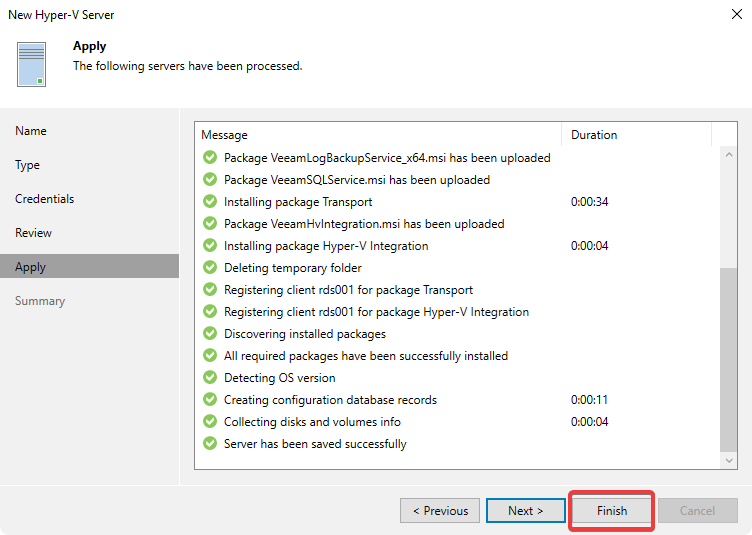Switch to the Type wizard step
The image size is (752, 535).
coord(28,165)
